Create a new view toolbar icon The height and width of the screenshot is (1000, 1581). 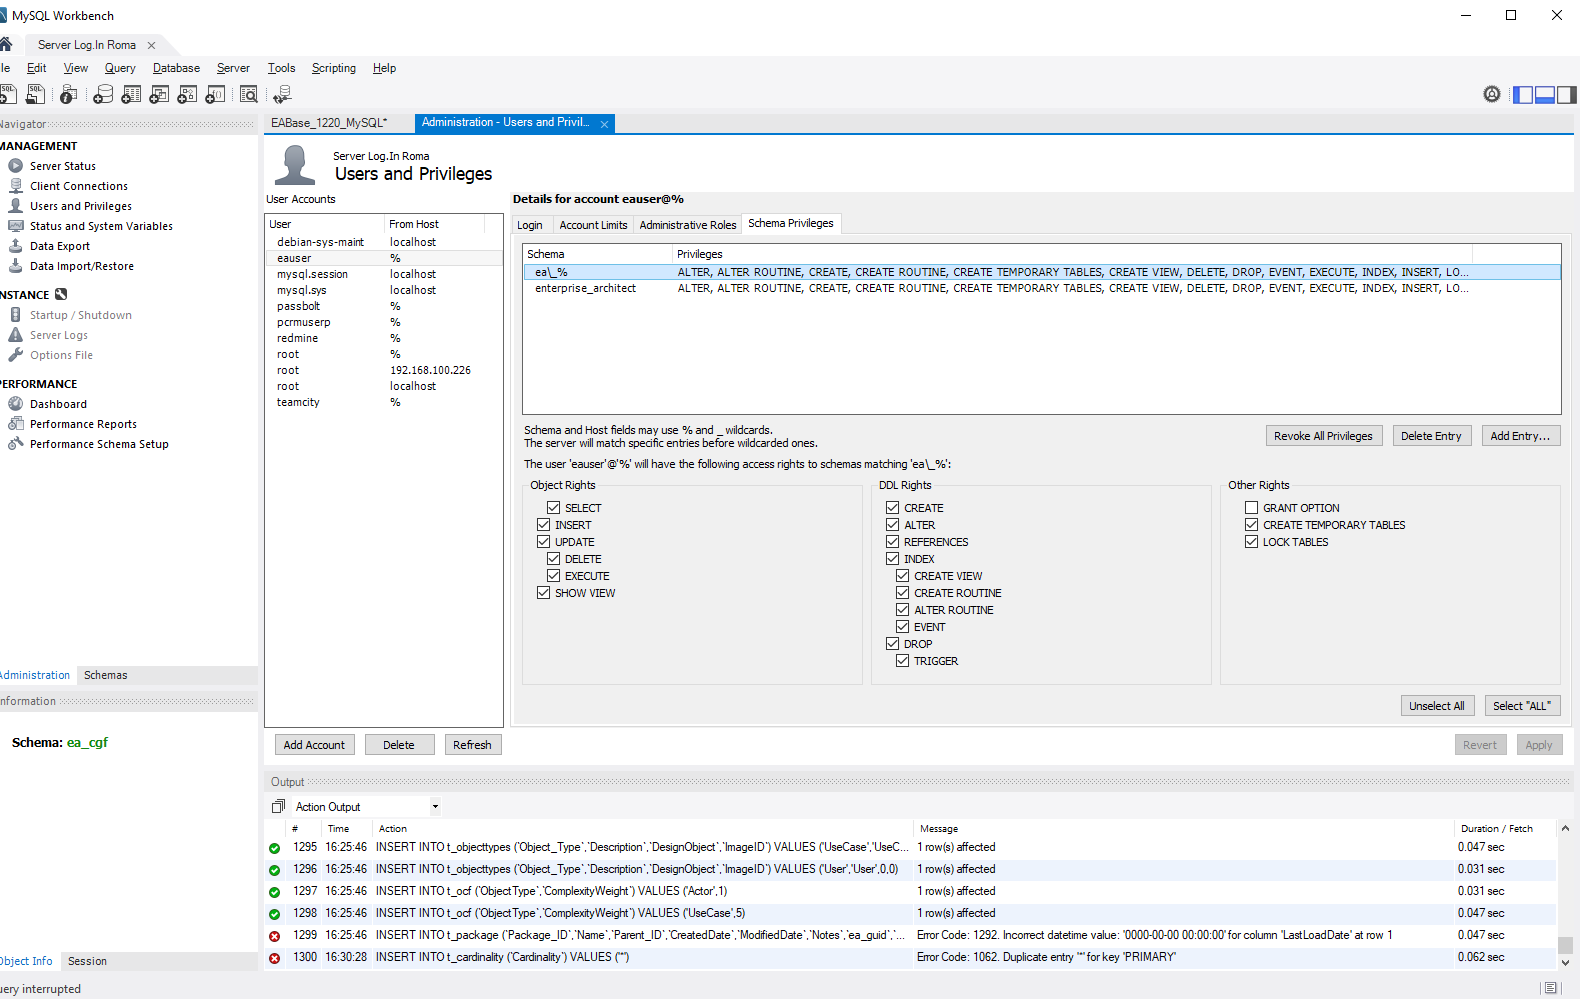(x=159, y=94)
